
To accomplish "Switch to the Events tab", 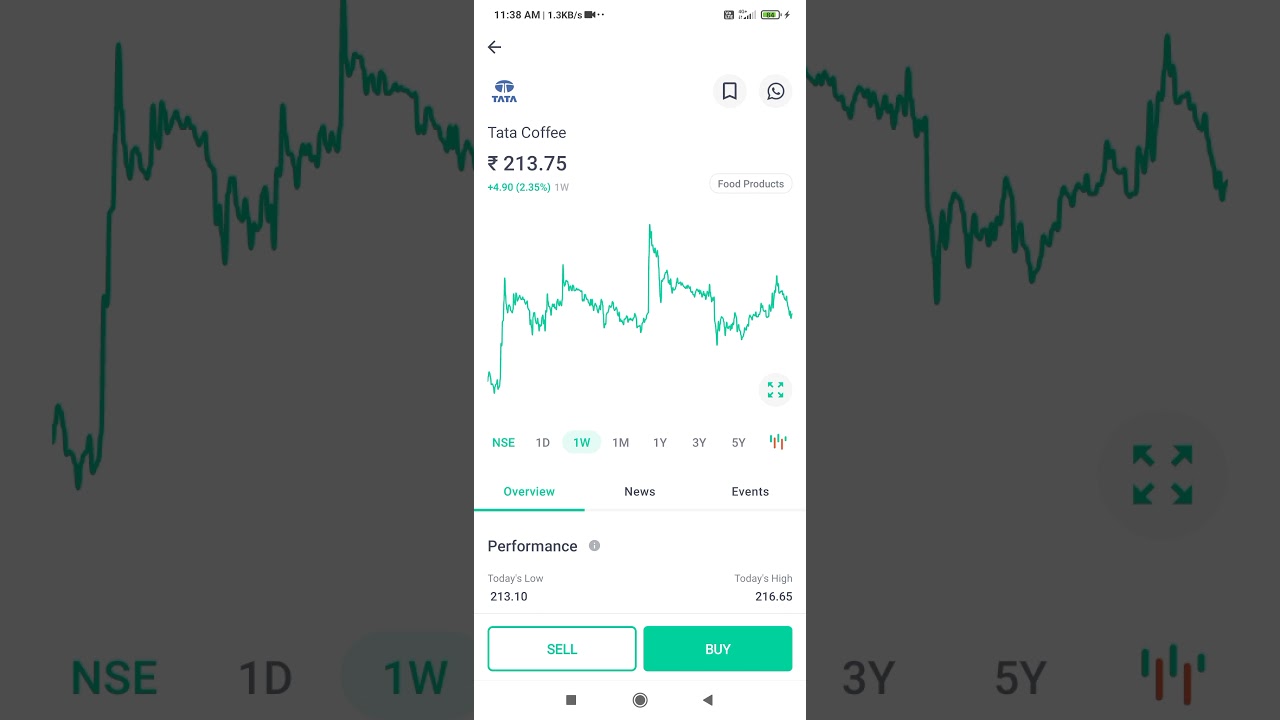I will click(x=750, y=491).
